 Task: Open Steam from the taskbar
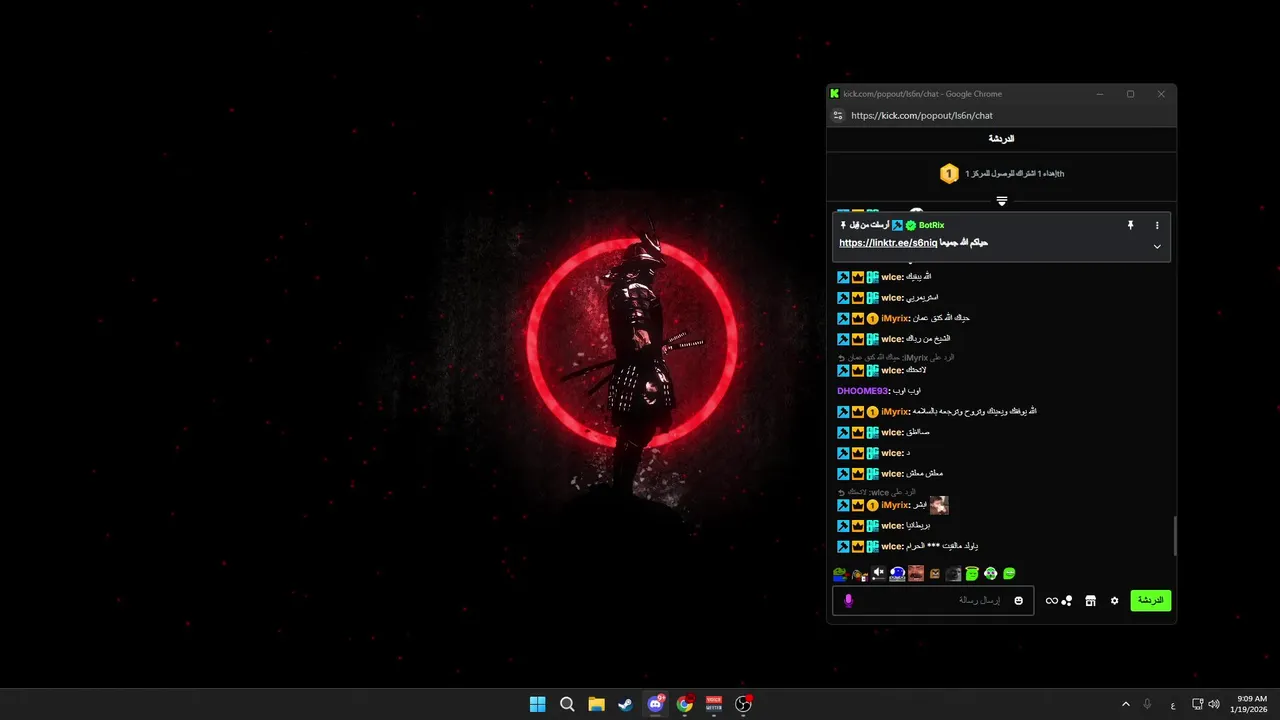point(625,704)
